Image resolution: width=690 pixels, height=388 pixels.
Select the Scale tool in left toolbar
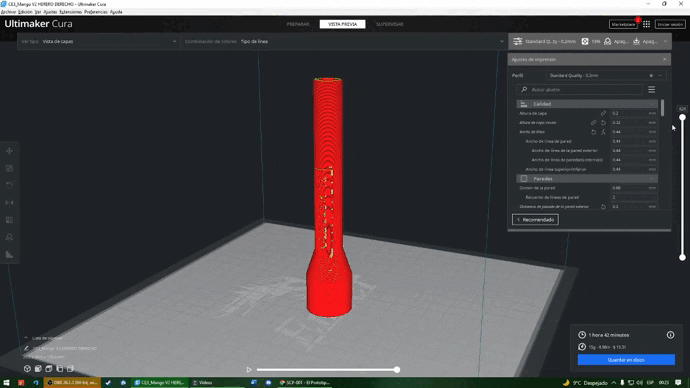(9, 168)
